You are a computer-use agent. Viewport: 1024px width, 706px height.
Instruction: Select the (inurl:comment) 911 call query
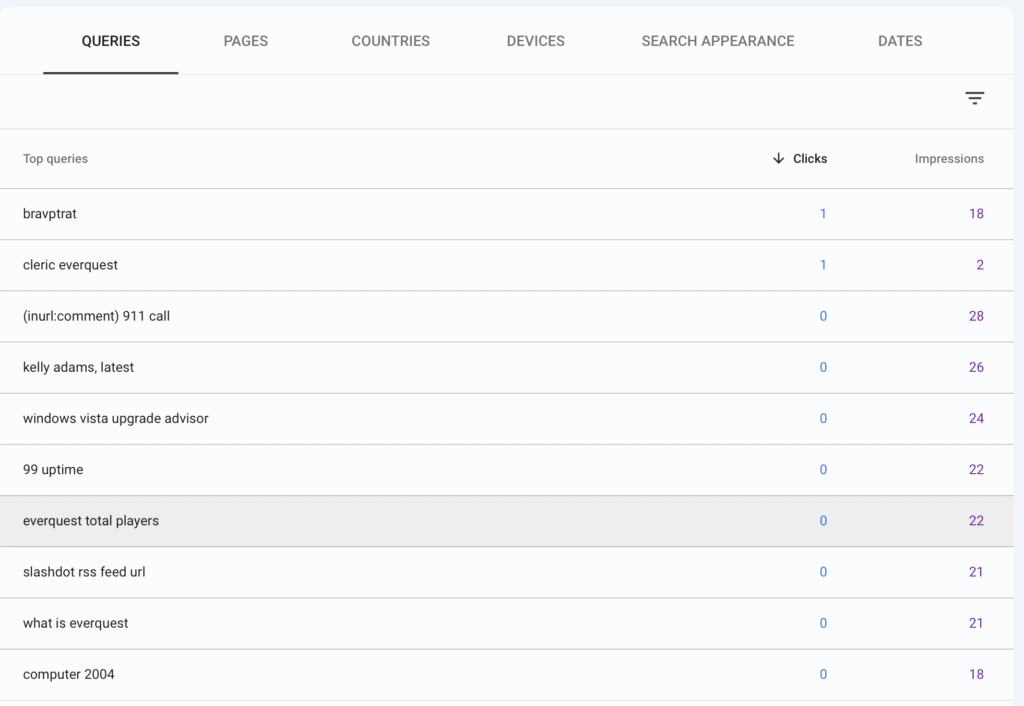coord(96,316)
